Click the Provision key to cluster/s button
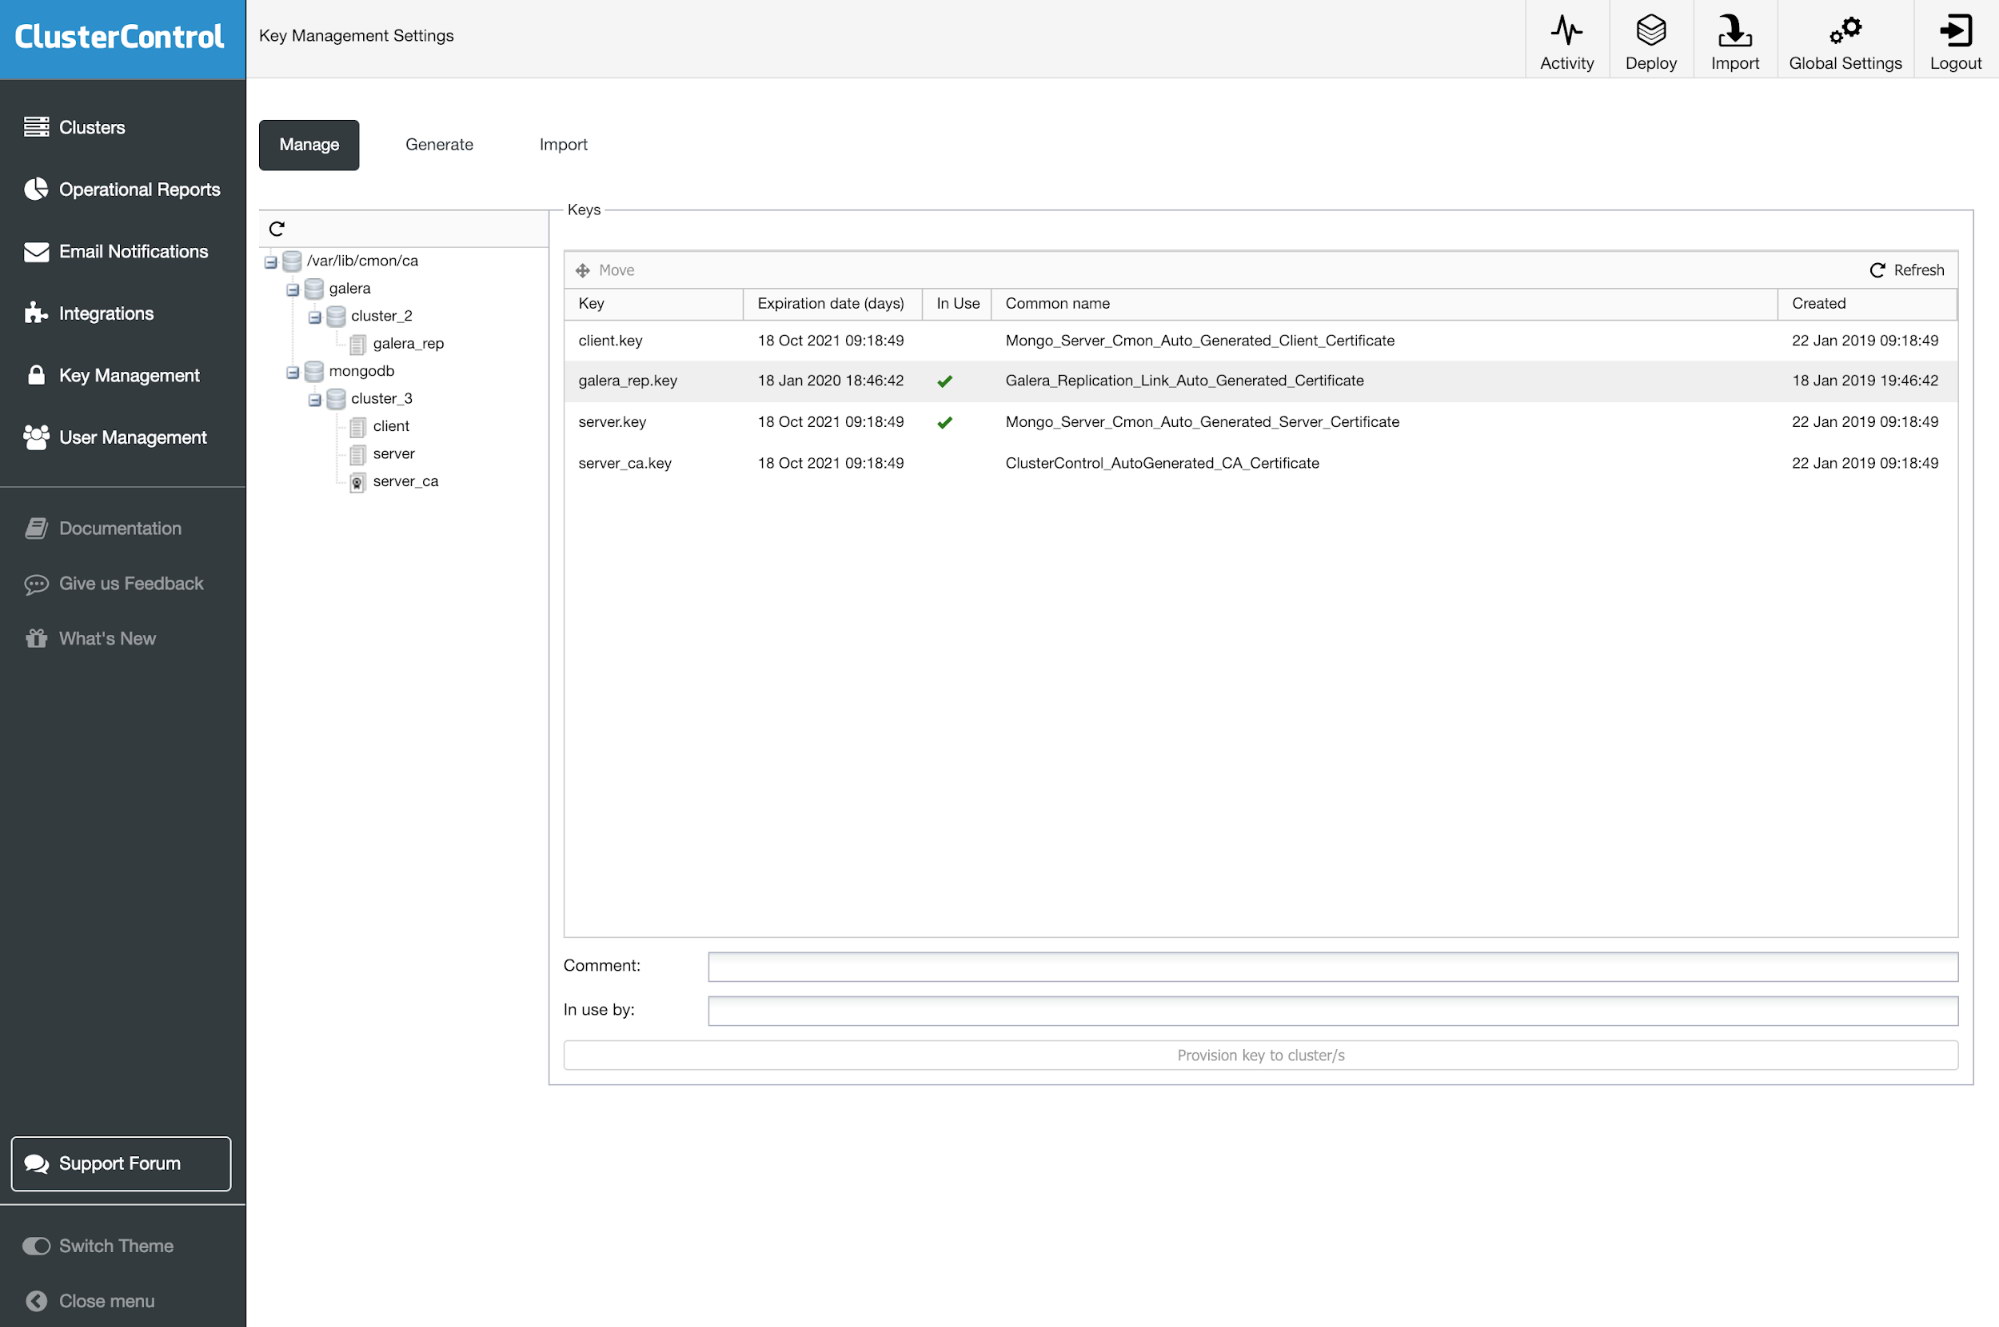The height and width of the screenshot is (1327, 1999). (1260, 1055)
